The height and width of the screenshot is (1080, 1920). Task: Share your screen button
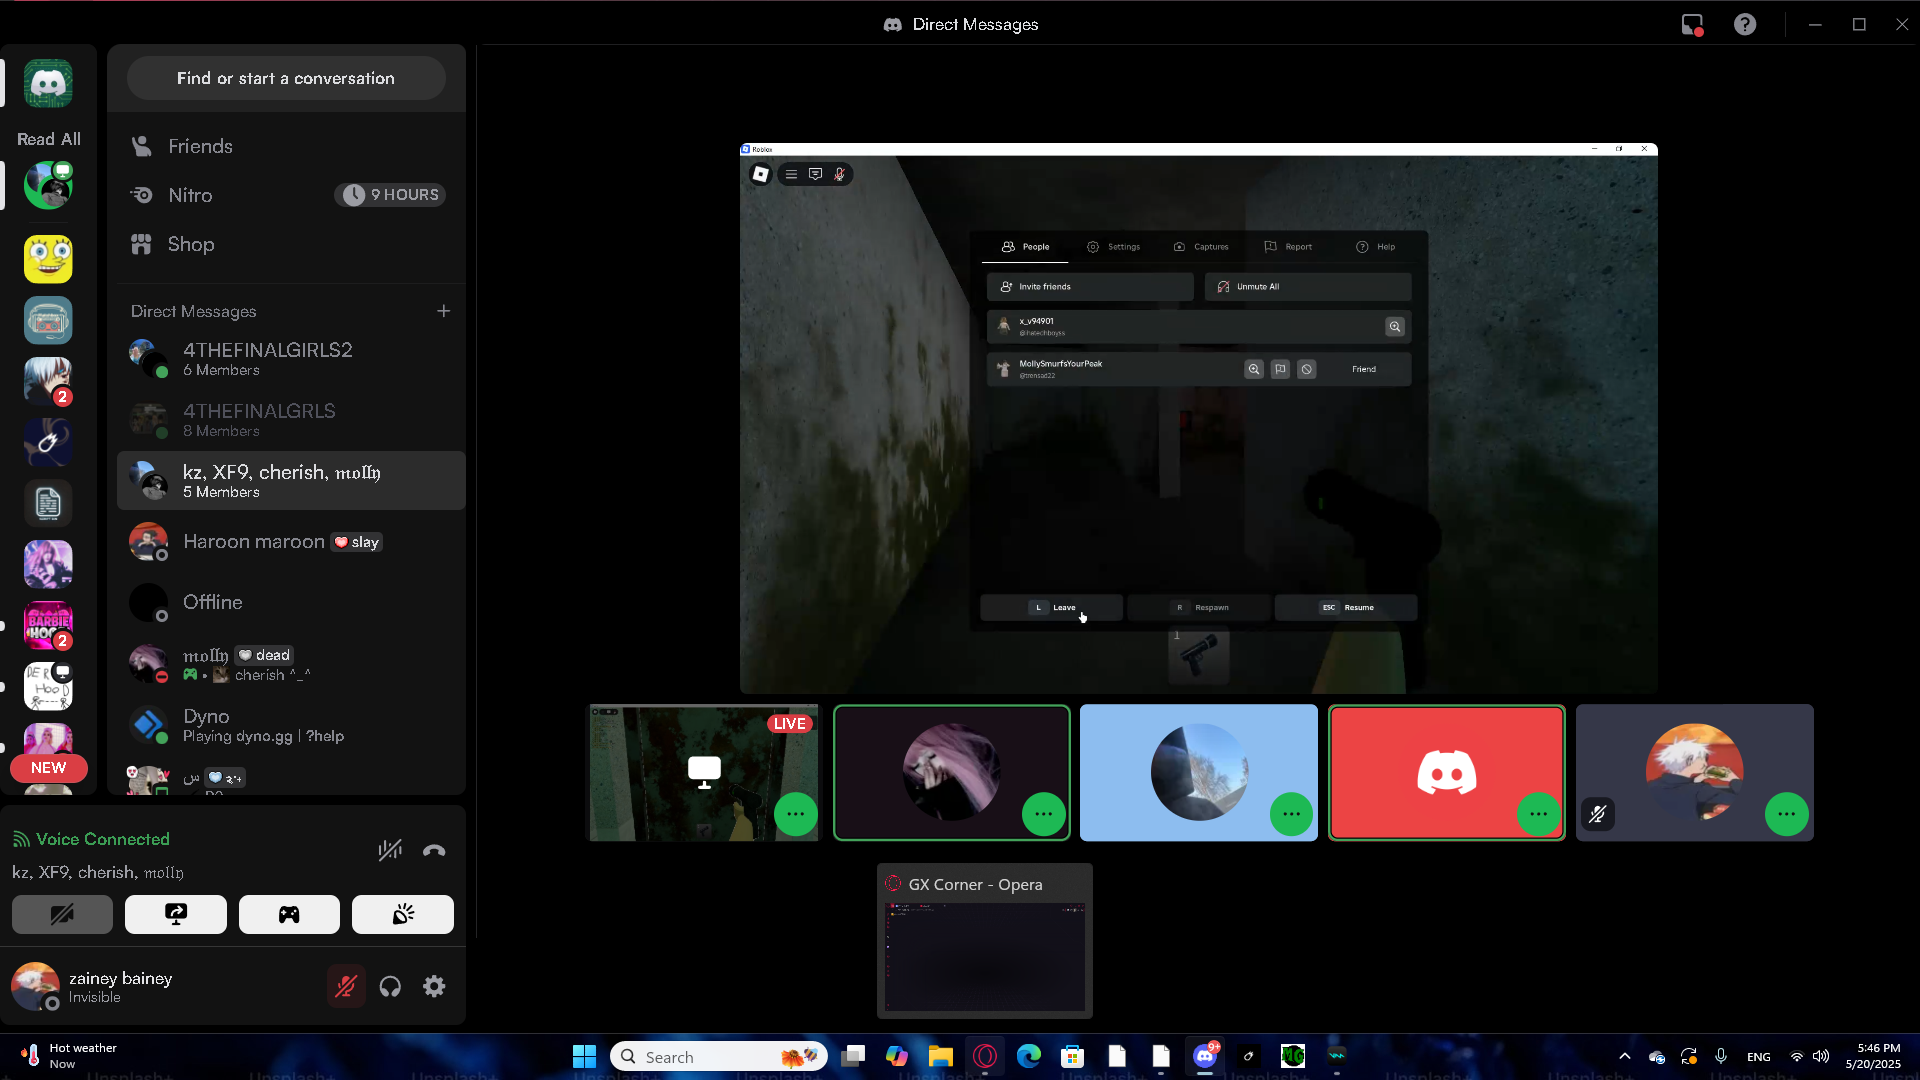(176, 915)
